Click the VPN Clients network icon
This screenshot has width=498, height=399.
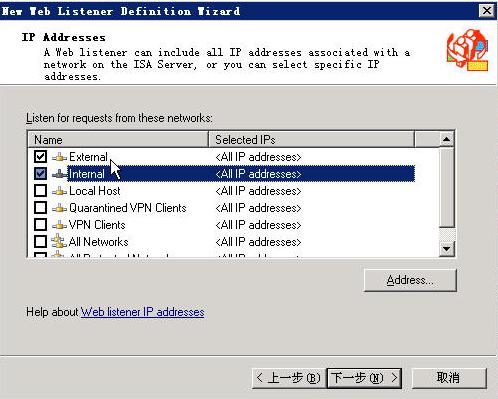pyautogui.click(x=59, y=225)
